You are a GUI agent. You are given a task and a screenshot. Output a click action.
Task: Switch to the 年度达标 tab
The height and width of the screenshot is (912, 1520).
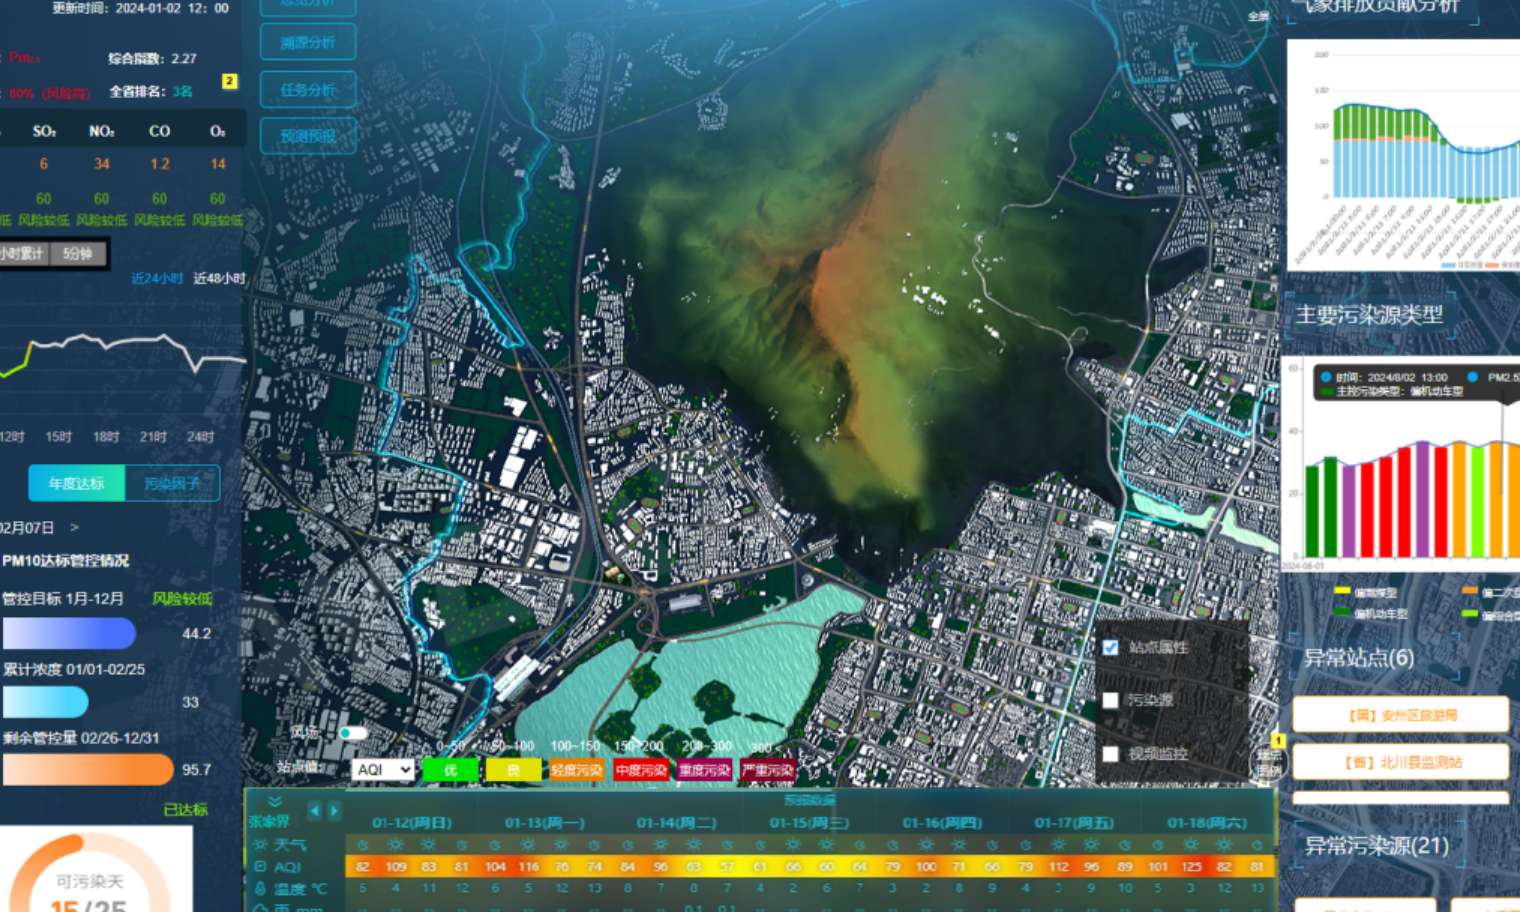(76, 483)
